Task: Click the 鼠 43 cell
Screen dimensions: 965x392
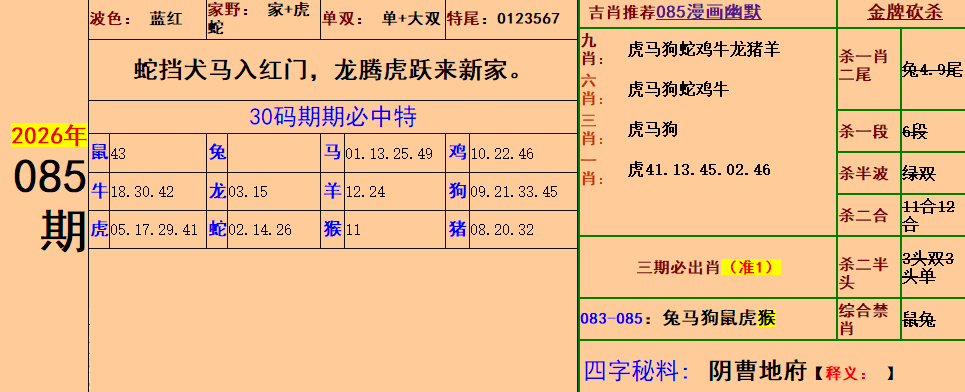Action: (147, 153)
